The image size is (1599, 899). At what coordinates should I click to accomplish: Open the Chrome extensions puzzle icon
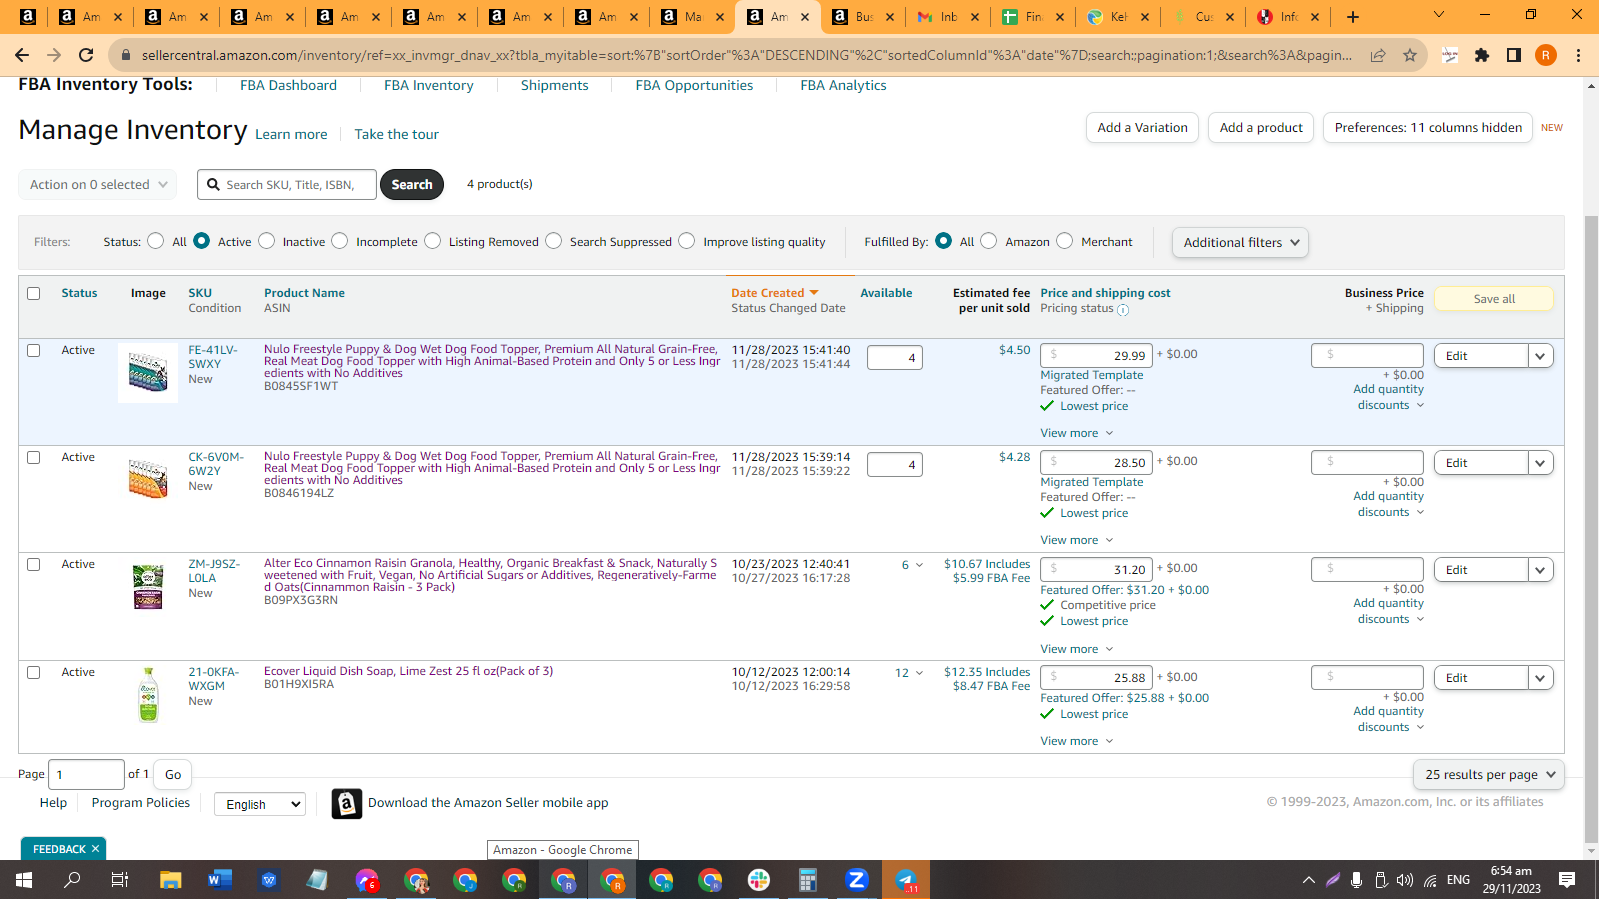pos(1482,55)
